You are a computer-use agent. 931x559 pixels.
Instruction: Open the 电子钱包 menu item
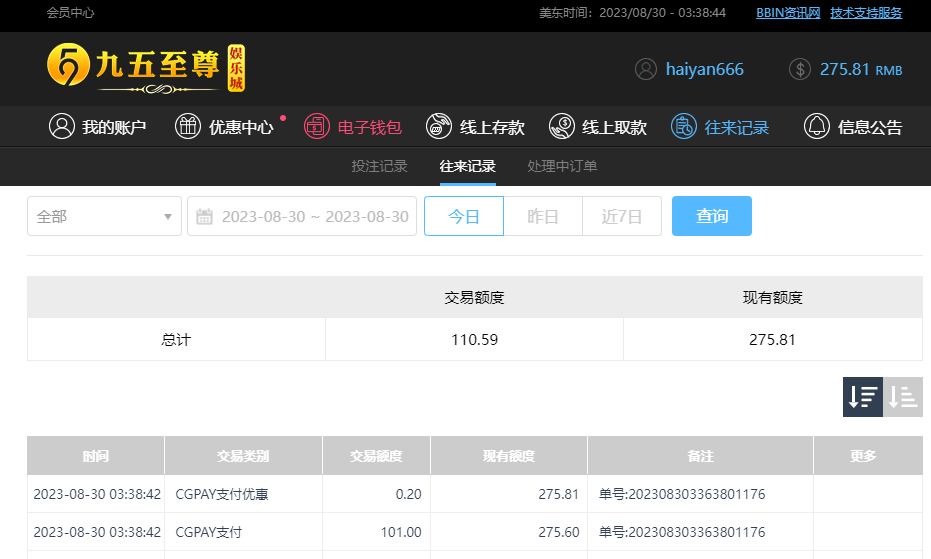[353, 127]
